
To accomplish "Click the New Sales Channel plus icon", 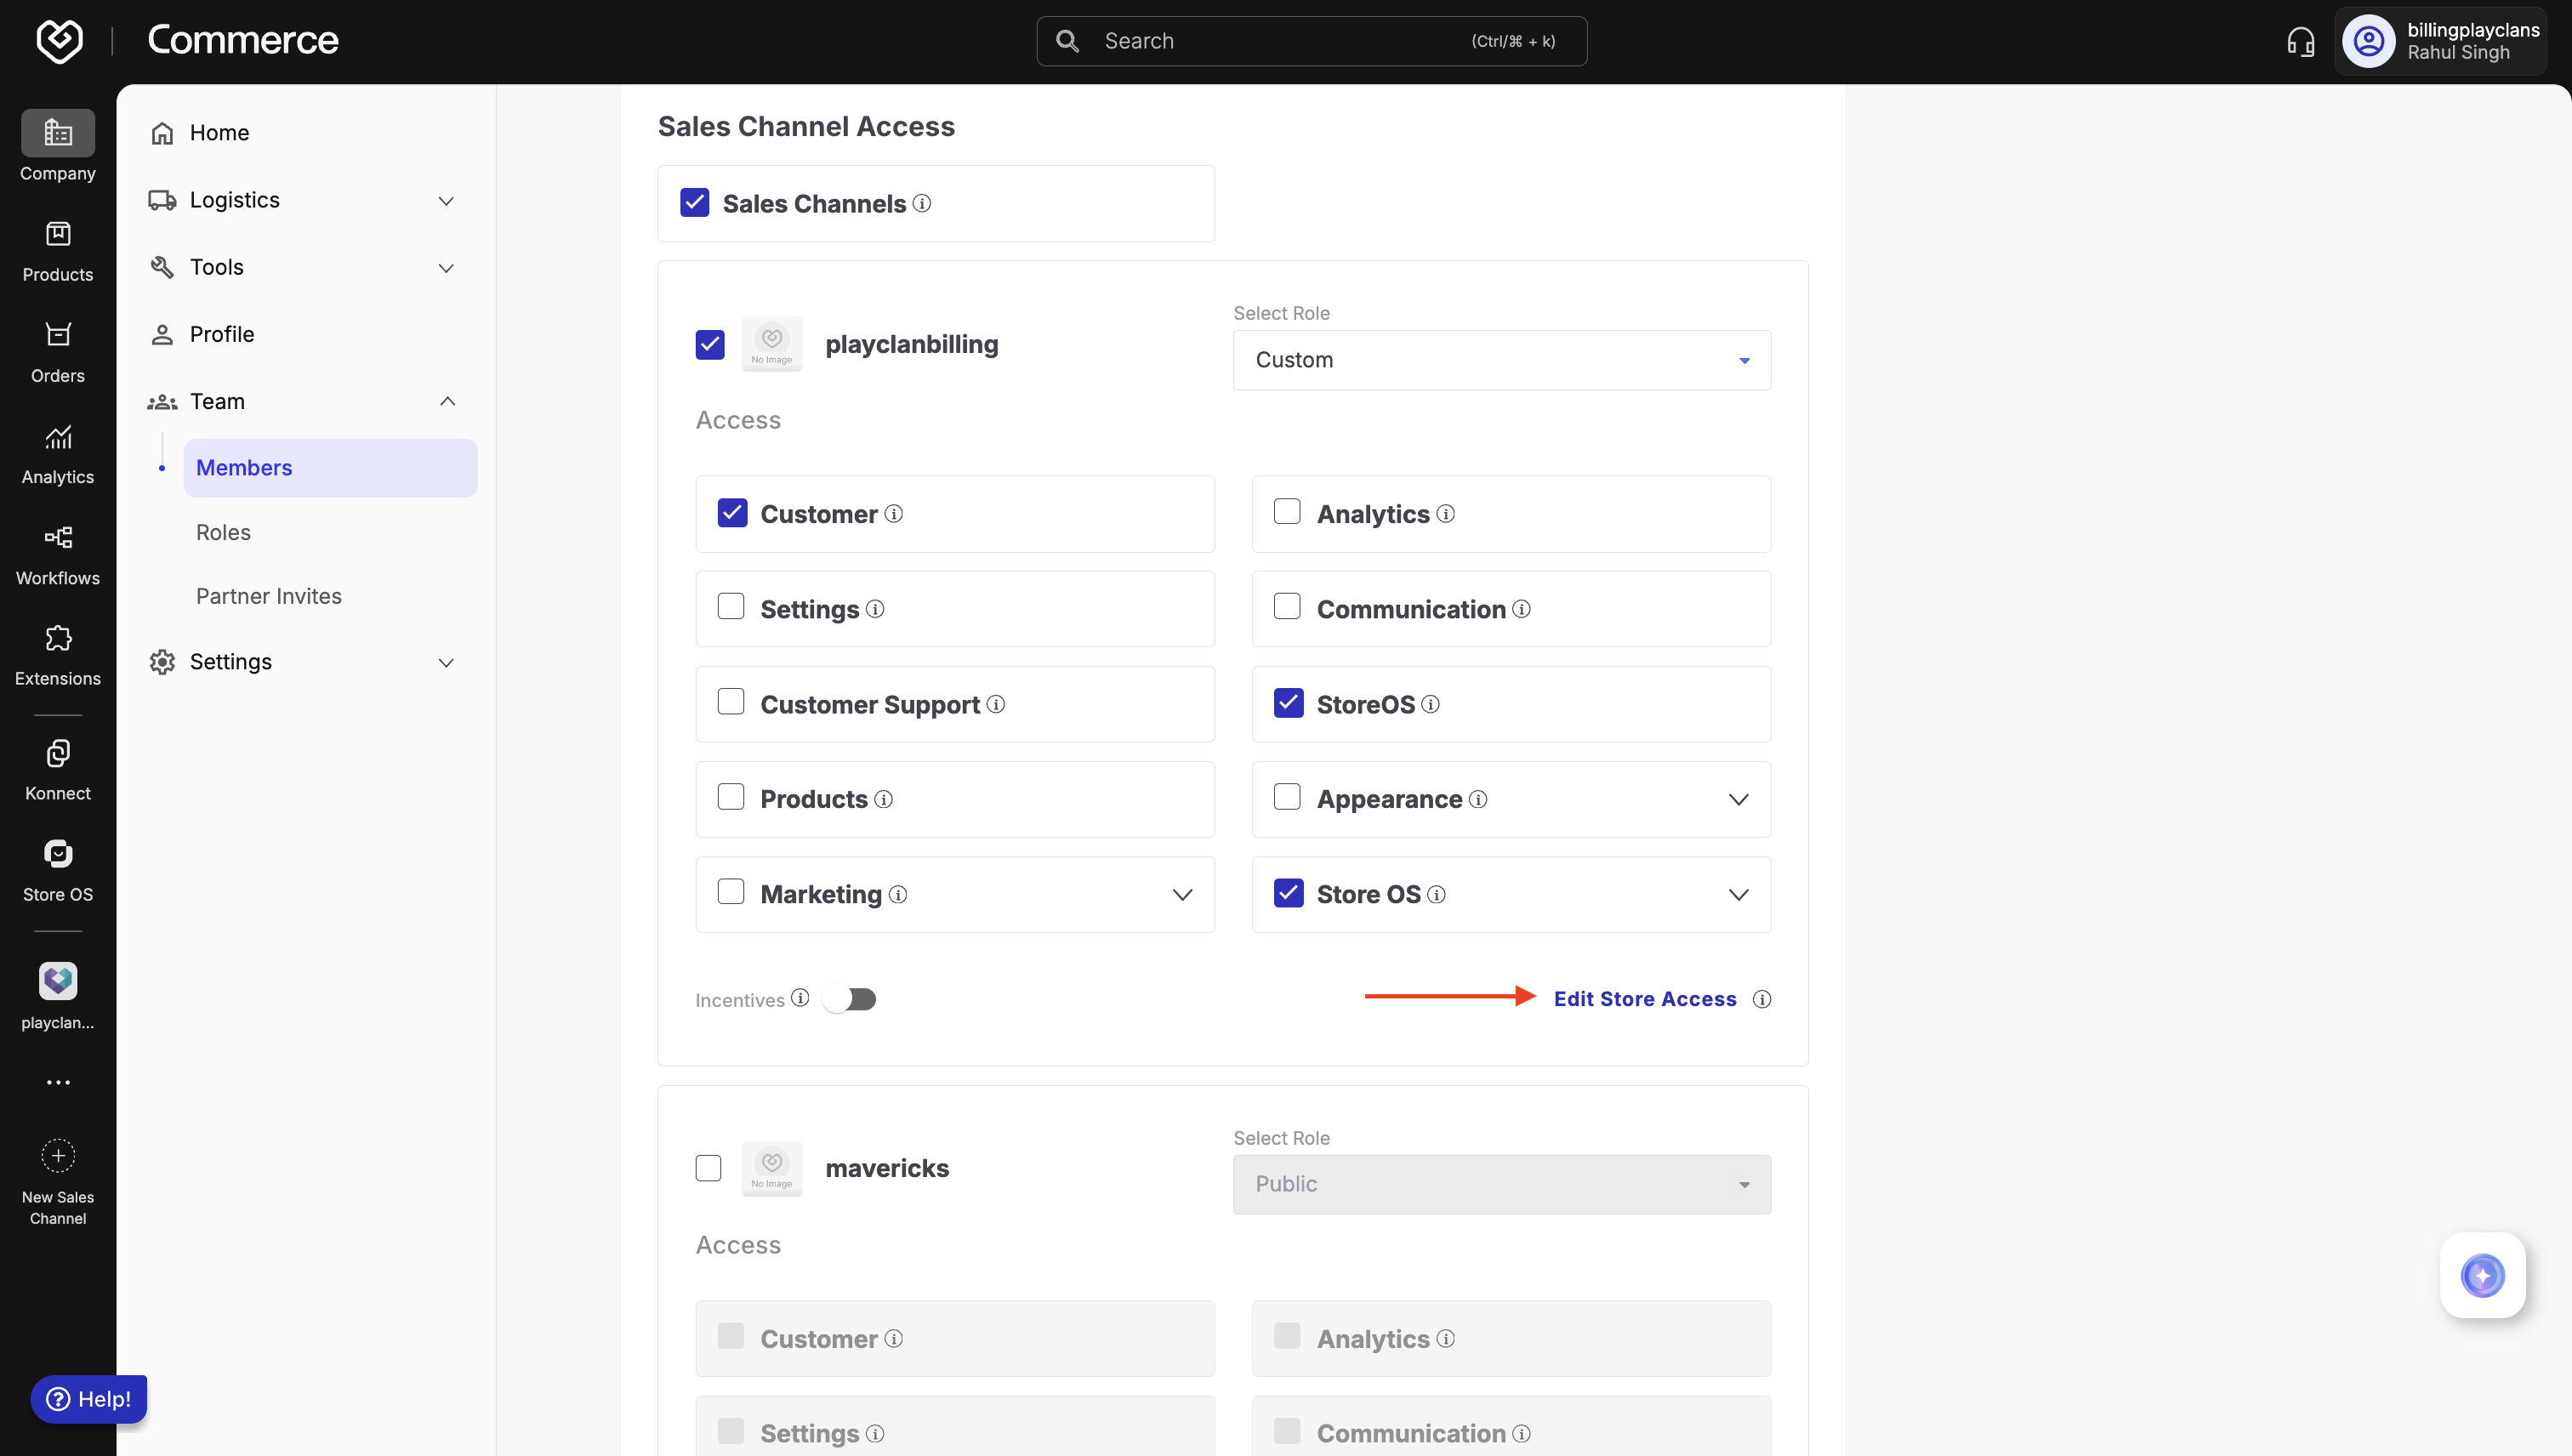I will tap(58, 1156).
